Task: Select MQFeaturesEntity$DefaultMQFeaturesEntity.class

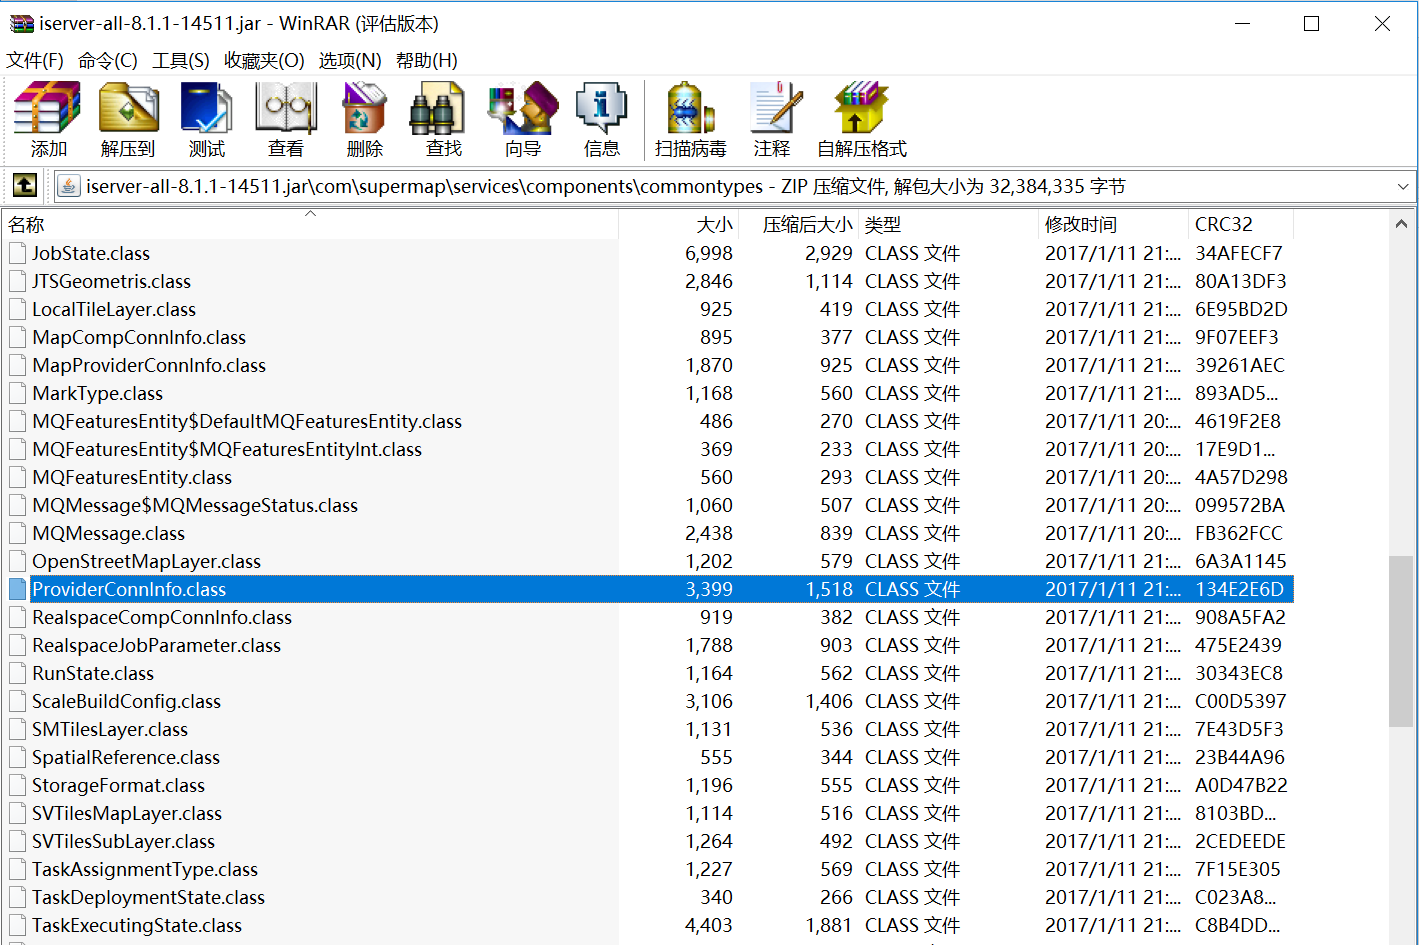Action: 247,421
